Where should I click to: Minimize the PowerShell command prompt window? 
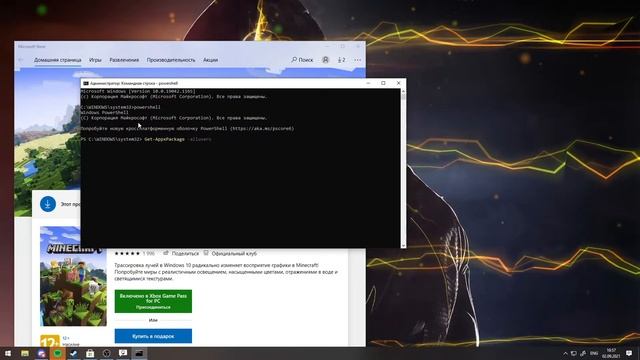pyautogui.click(x=368, y=83)
